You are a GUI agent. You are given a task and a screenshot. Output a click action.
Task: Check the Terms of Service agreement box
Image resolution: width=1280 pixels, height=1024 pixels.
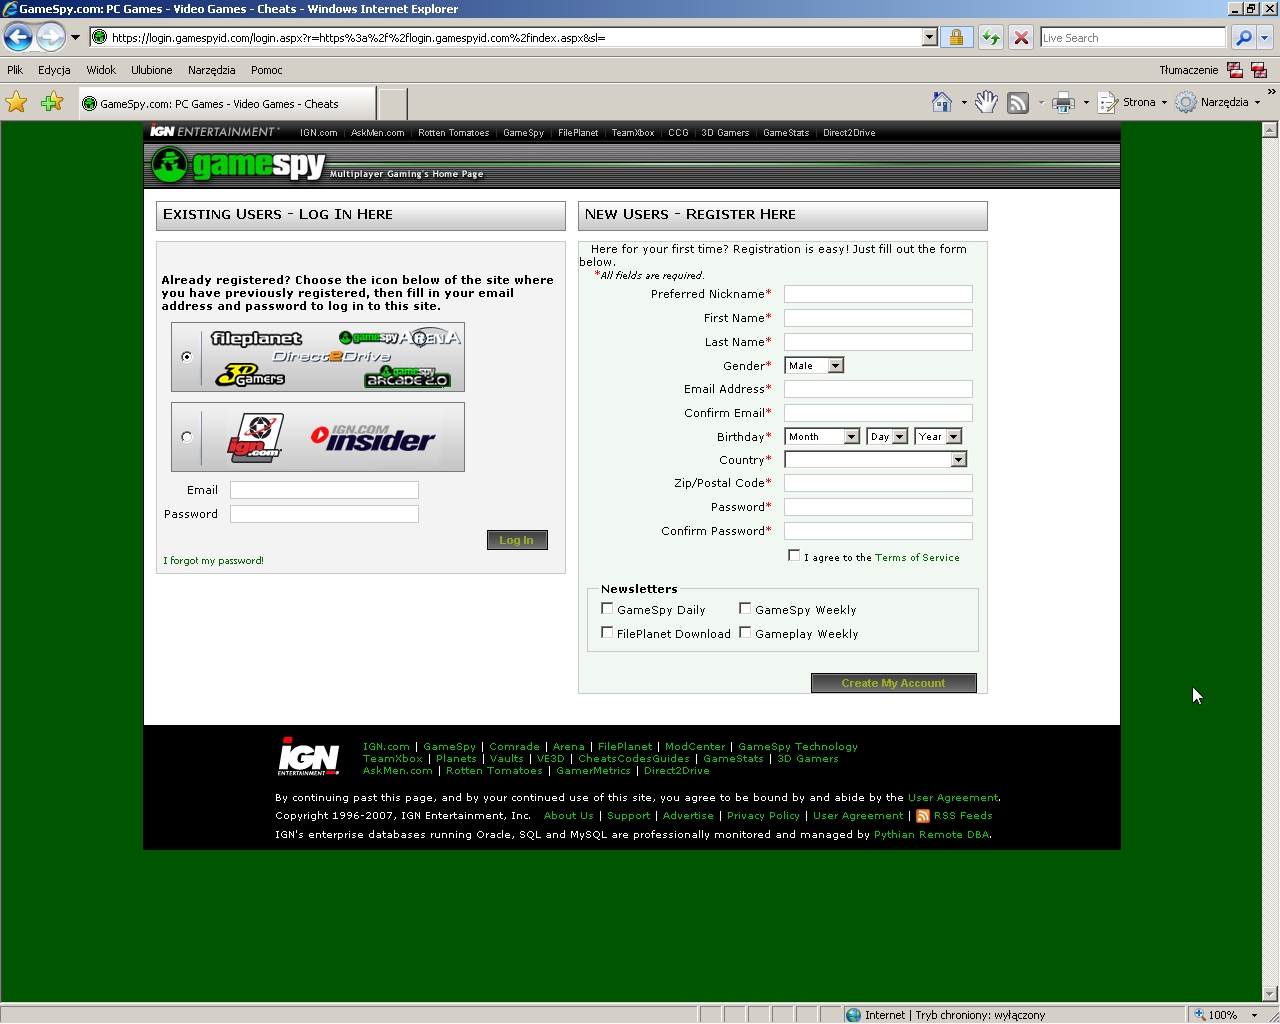coord(794,556)
